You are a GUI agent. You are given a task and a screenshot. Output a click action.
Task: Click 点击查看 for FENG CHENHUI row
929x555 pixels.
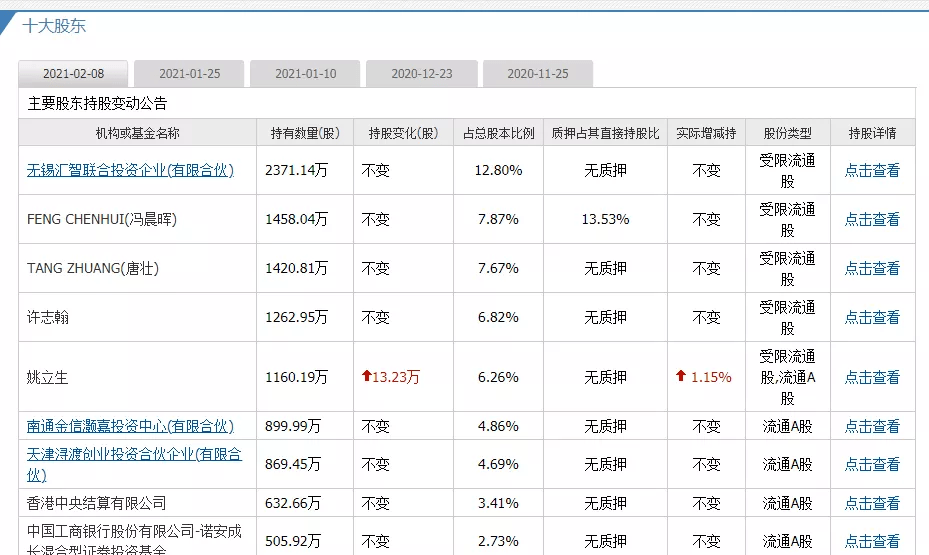872,220
